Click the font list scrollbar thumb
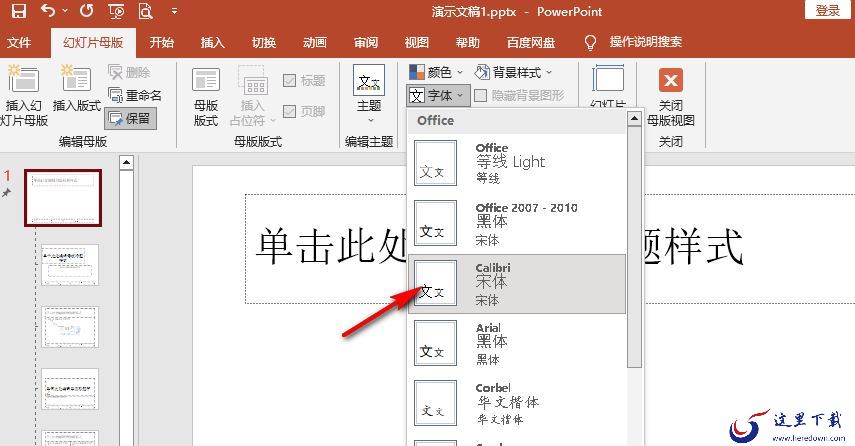The height and width of the screenshot is (446, 855). 634,247
